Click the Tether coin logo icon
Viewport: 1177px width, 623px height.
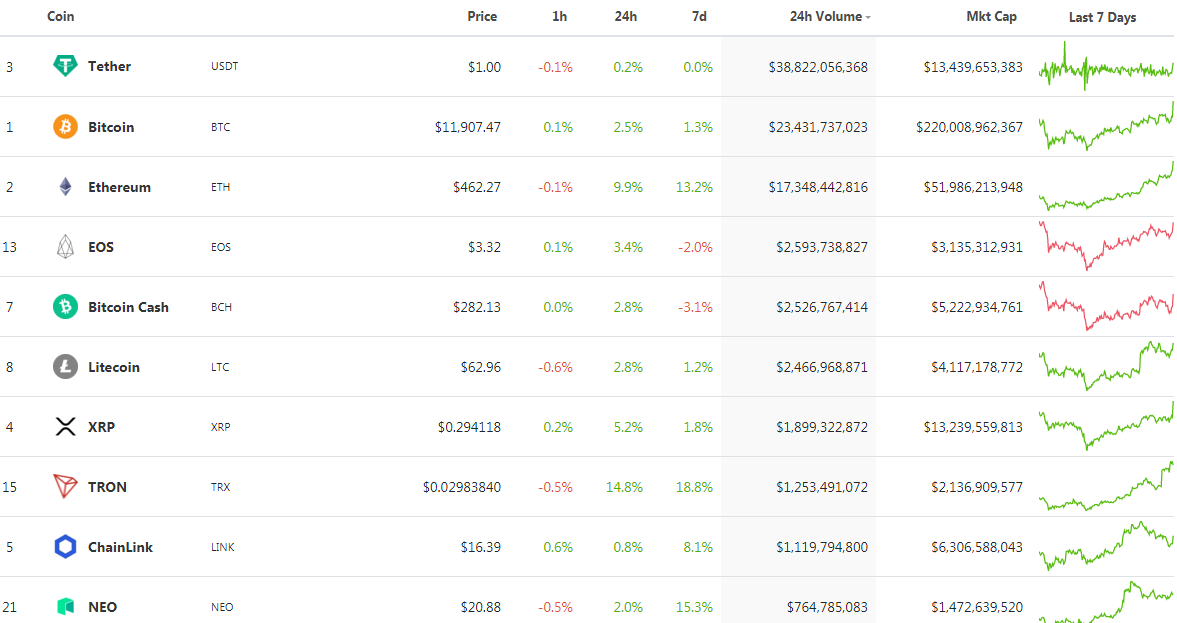coord(65,66)
